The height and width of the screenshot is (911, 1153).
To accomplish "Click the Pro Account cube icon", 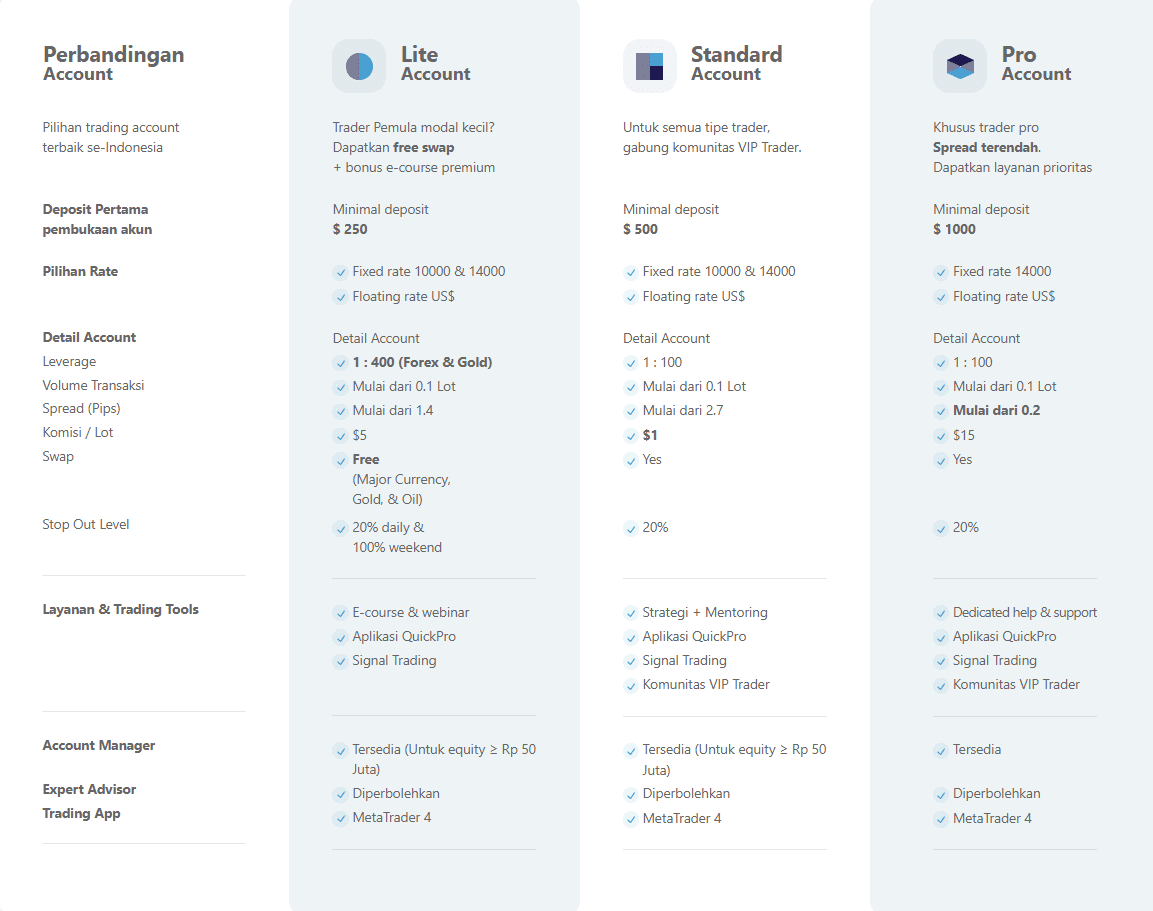I will (960, 66).
